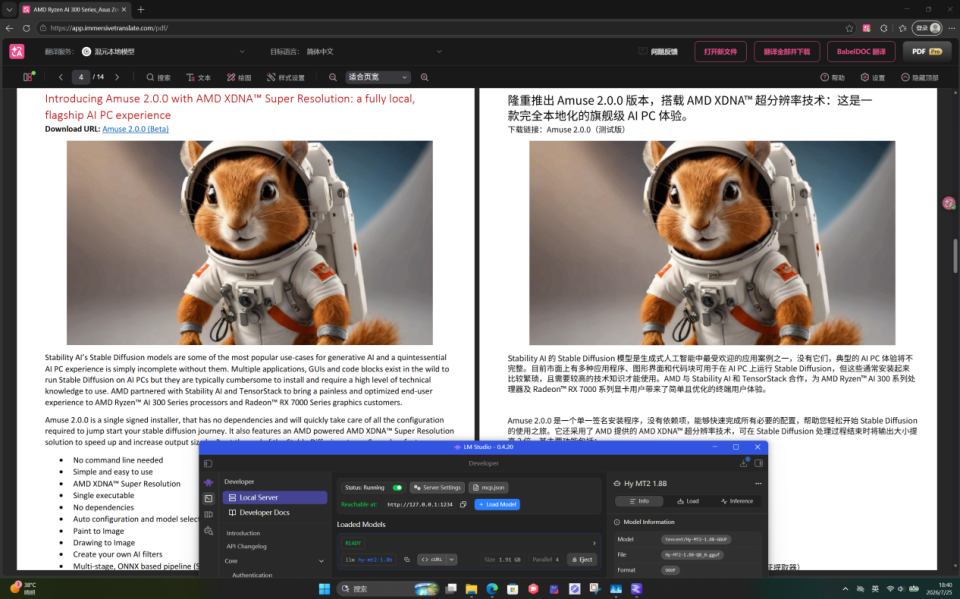The width and height of the screenshot is (960, 599).
Task: Click the page number input field
Action: [x=81, y=77]
